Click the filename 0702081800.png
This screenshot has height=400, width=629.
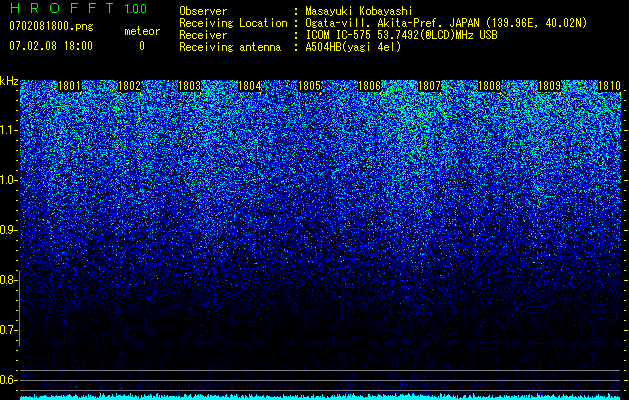tap(51, 26)
